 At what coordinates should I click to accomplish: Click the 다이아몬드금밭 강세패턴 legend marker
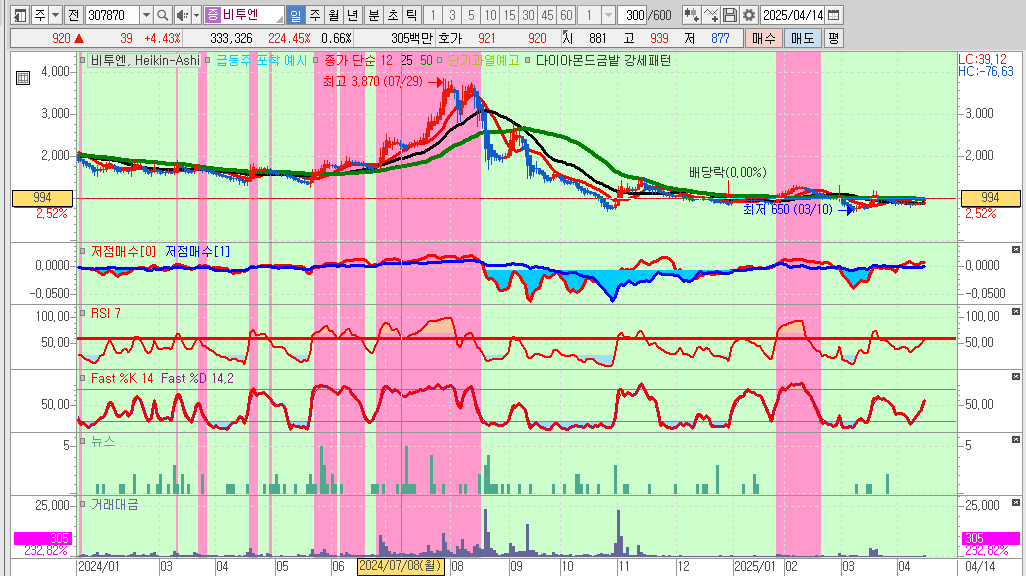pyautogui.click(x=528, y=60)
